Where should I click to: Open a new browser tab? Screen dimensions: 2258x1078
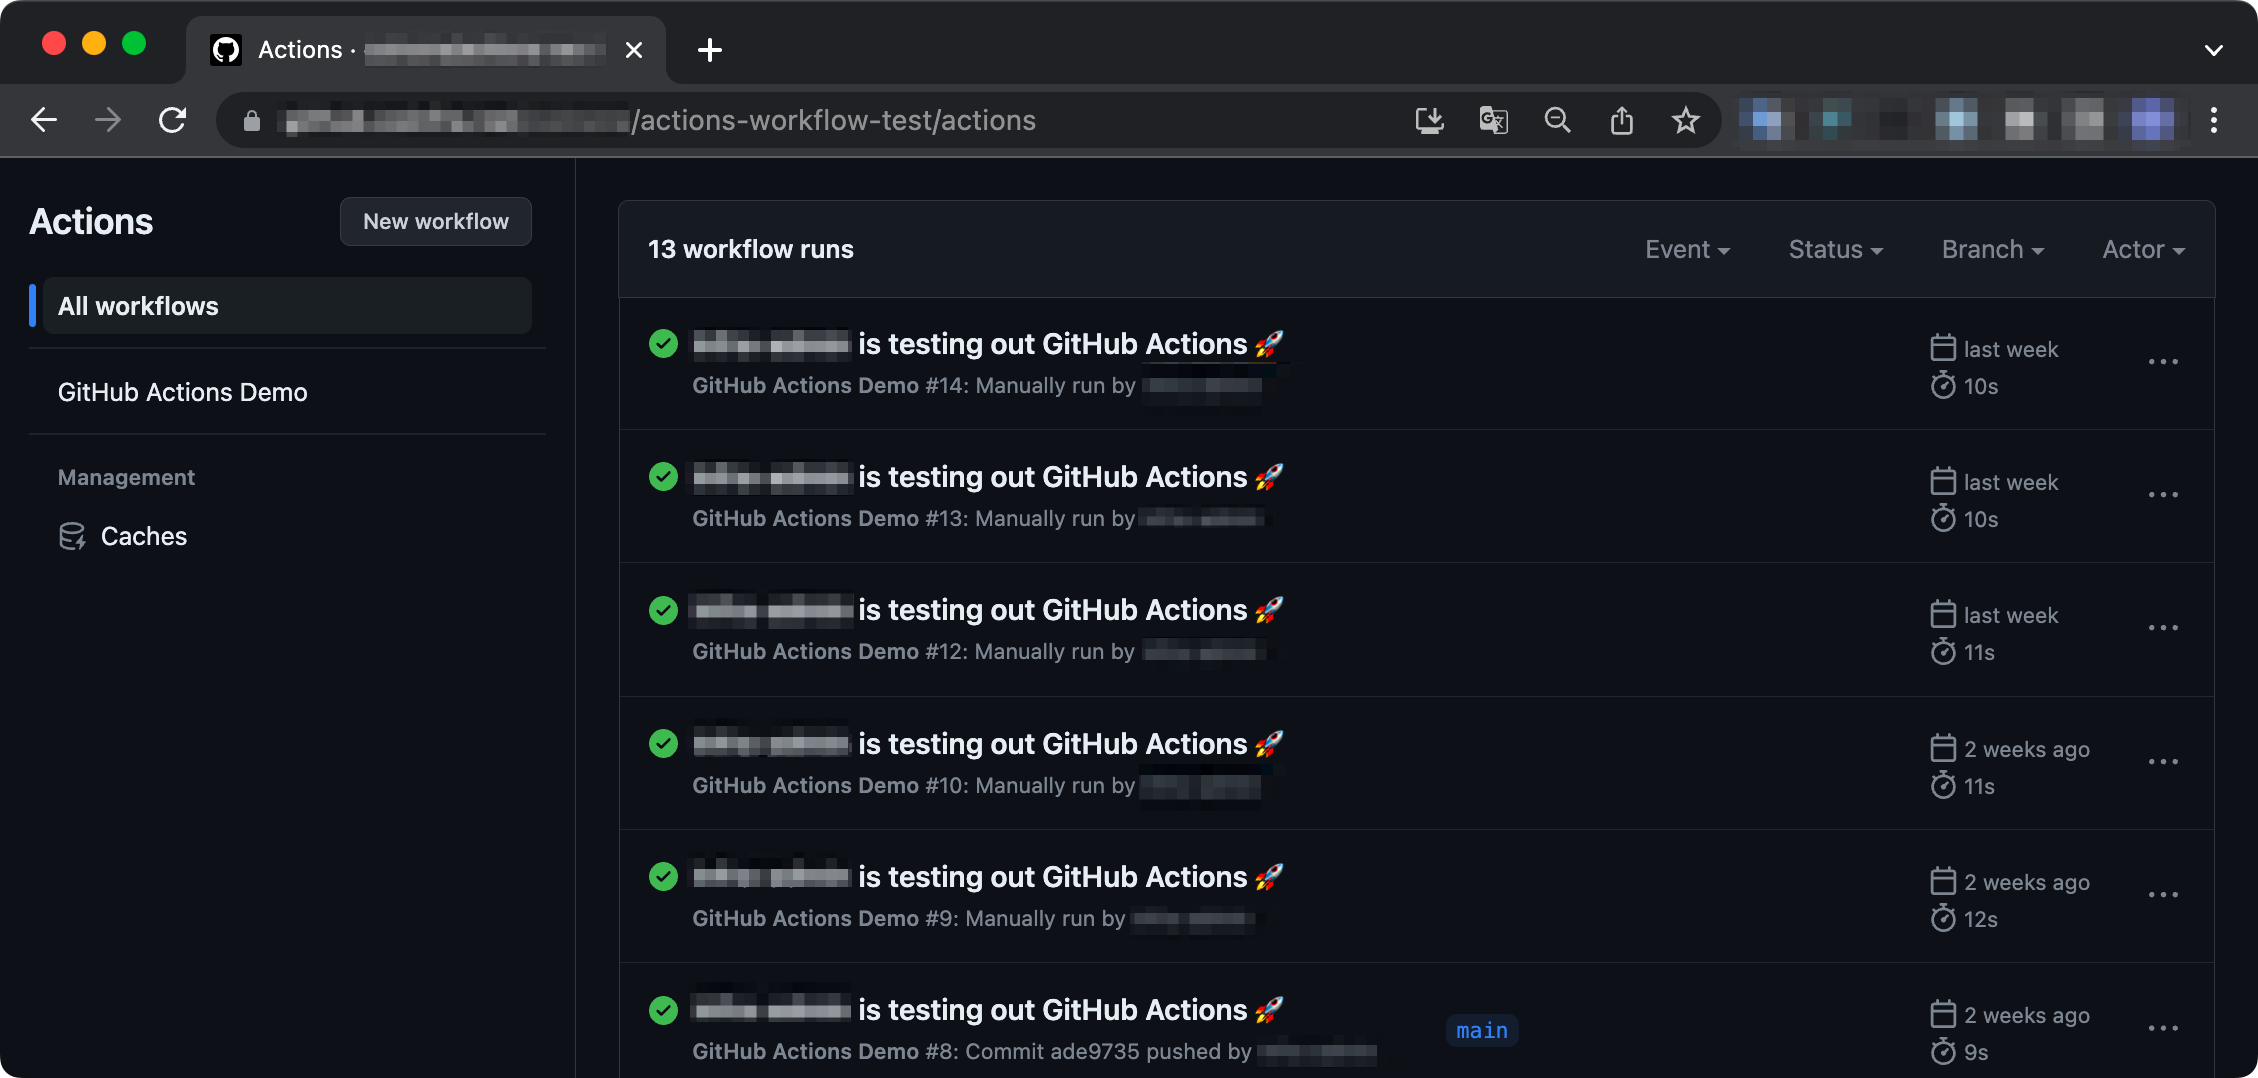(709, 50)
